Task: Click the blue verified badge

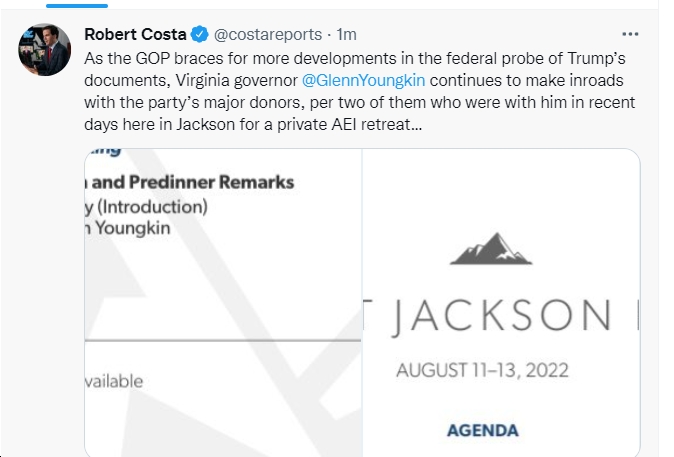Action: 199,34
